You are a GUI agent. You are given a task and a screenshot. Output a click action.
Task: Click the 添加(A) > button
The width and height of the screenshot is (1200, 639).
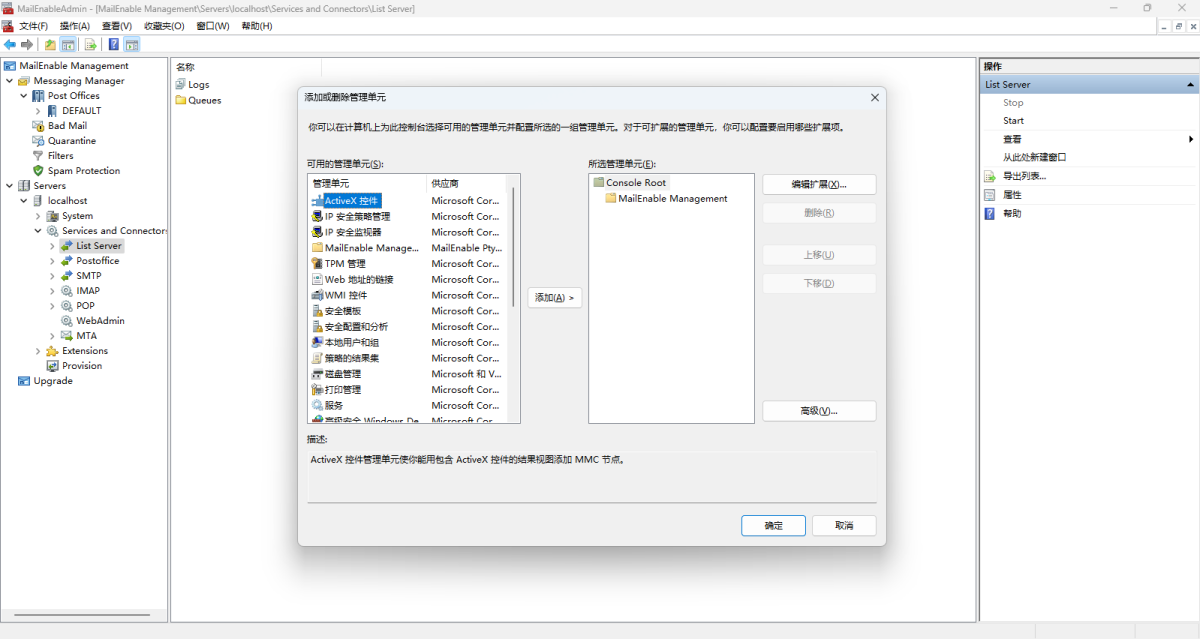tap(555, 298)
